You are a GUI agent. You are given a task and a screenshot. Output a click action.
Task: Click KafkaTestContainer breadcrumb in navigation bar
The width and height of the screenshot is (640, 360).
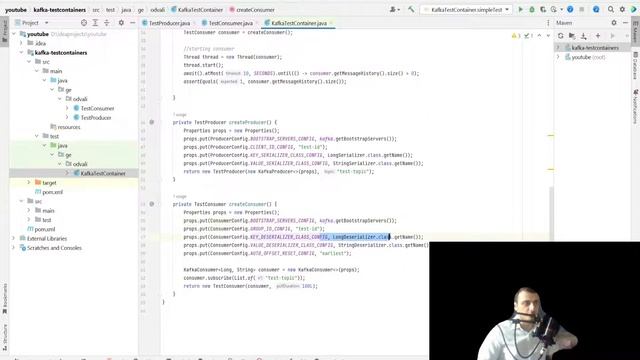197,9
